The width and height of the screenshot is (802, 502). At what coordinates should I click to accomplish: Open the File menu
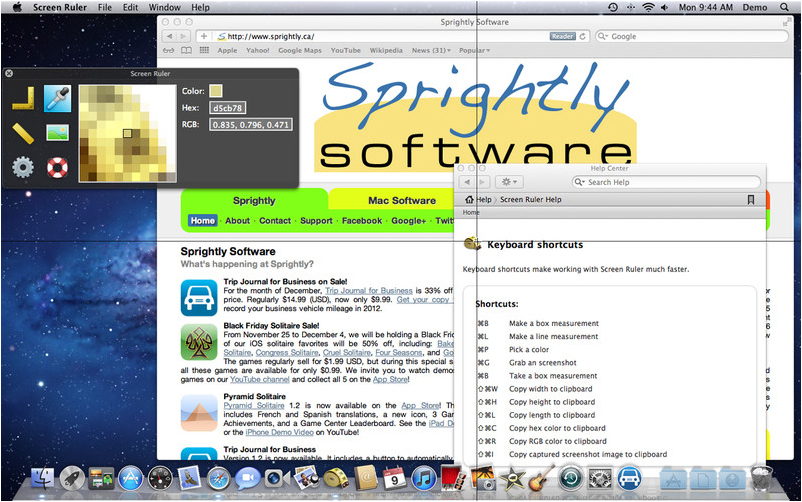click(x=105, y=7)
